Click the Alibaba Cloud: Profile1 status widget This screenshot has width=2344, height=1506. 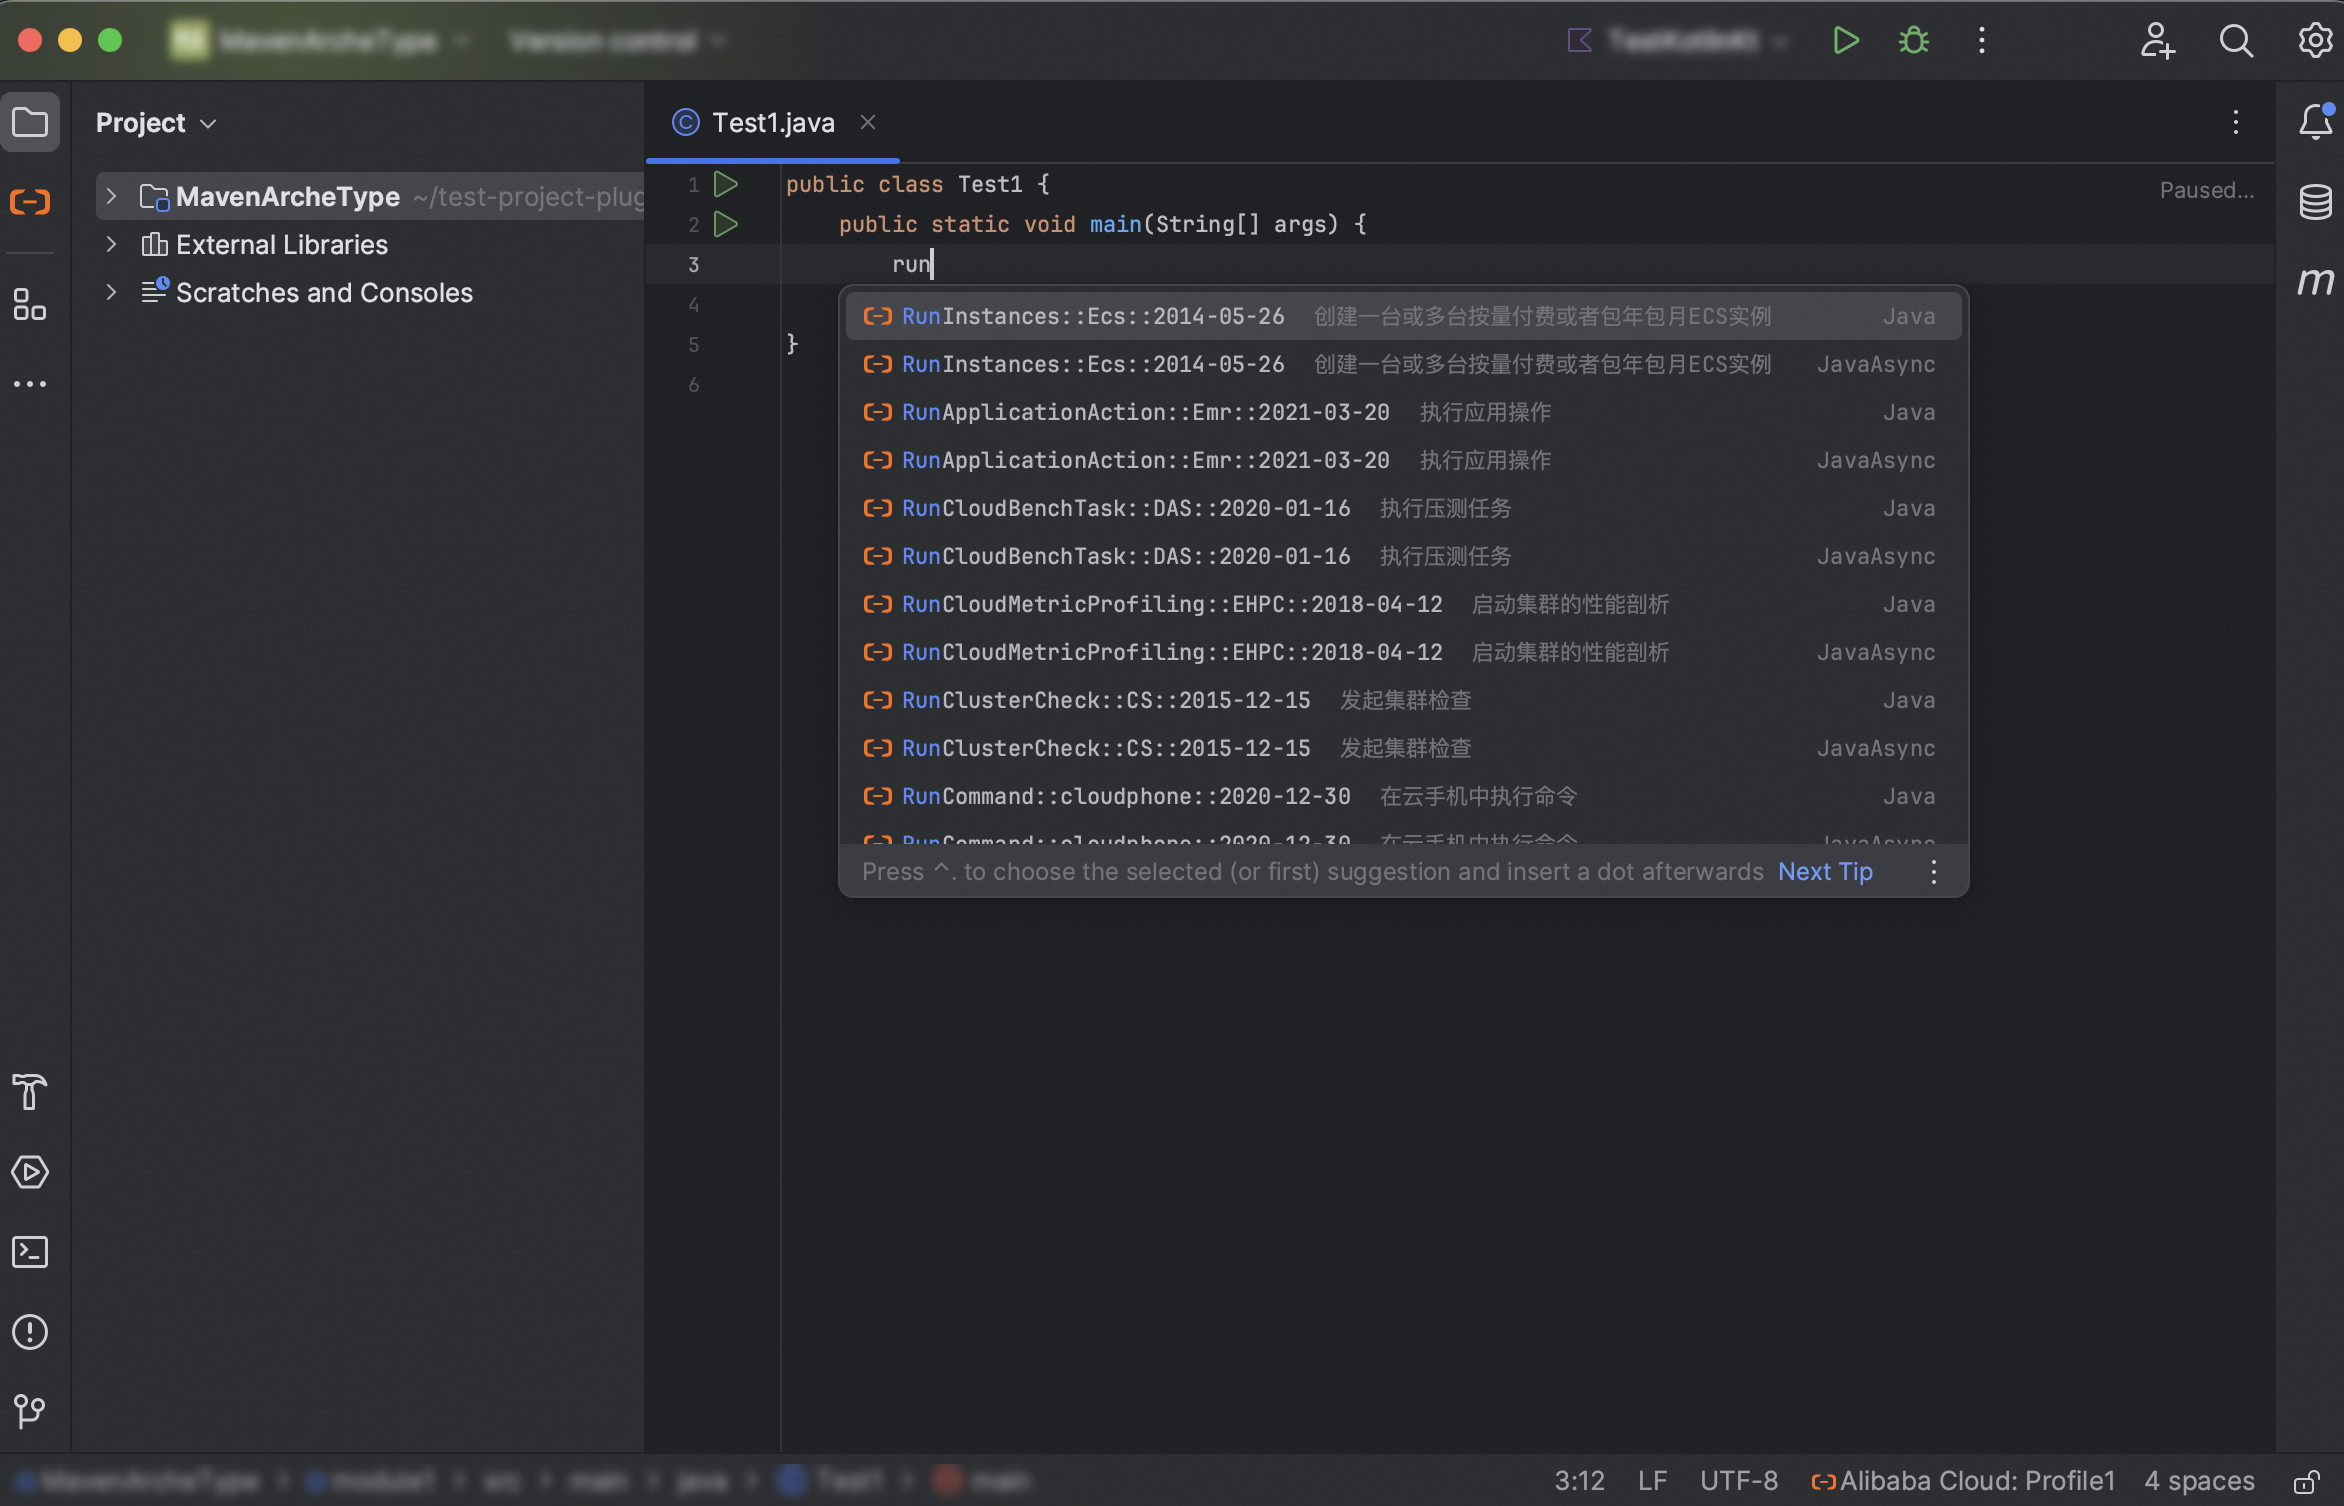(1963, 1481)
